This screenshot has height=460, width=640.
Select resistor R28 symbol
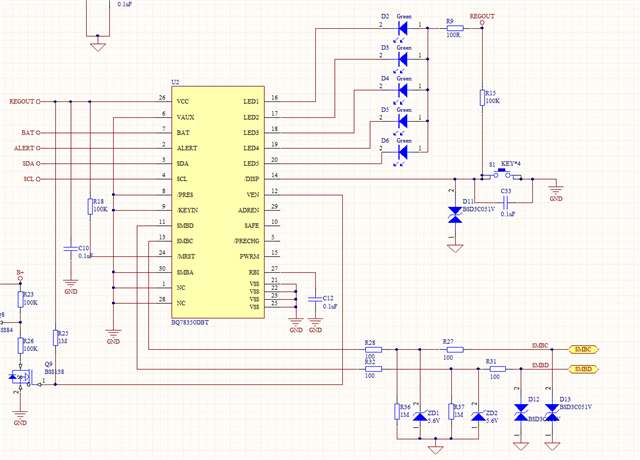tap(373, 349)
